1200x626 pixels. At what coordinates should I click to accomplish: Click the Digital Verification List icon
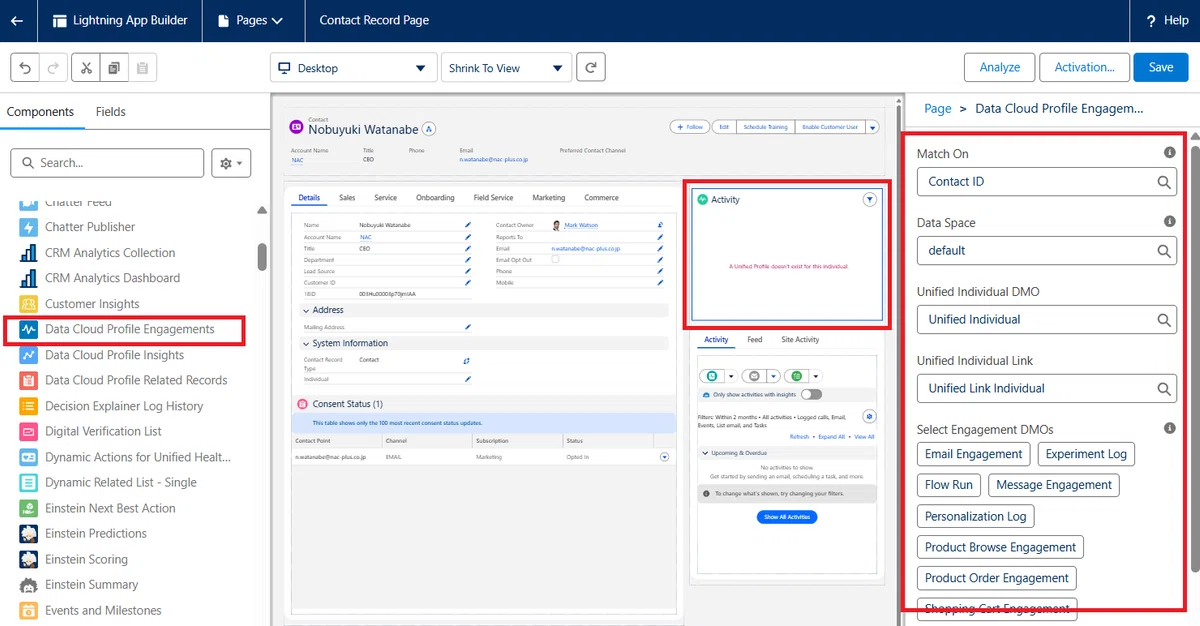pos(28,431)
